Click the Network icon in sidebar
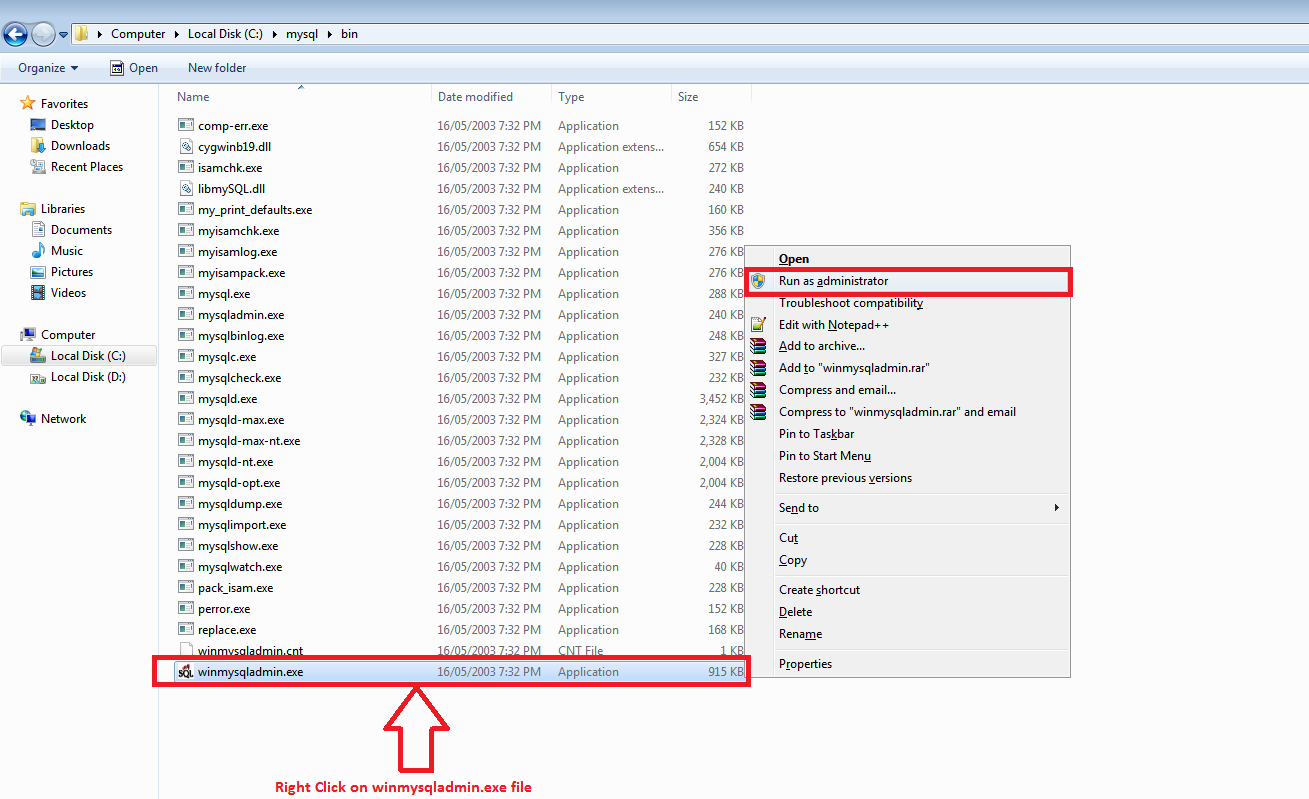Image resolution: width=1309 pixels, height=799 pixels. point(28,419)
